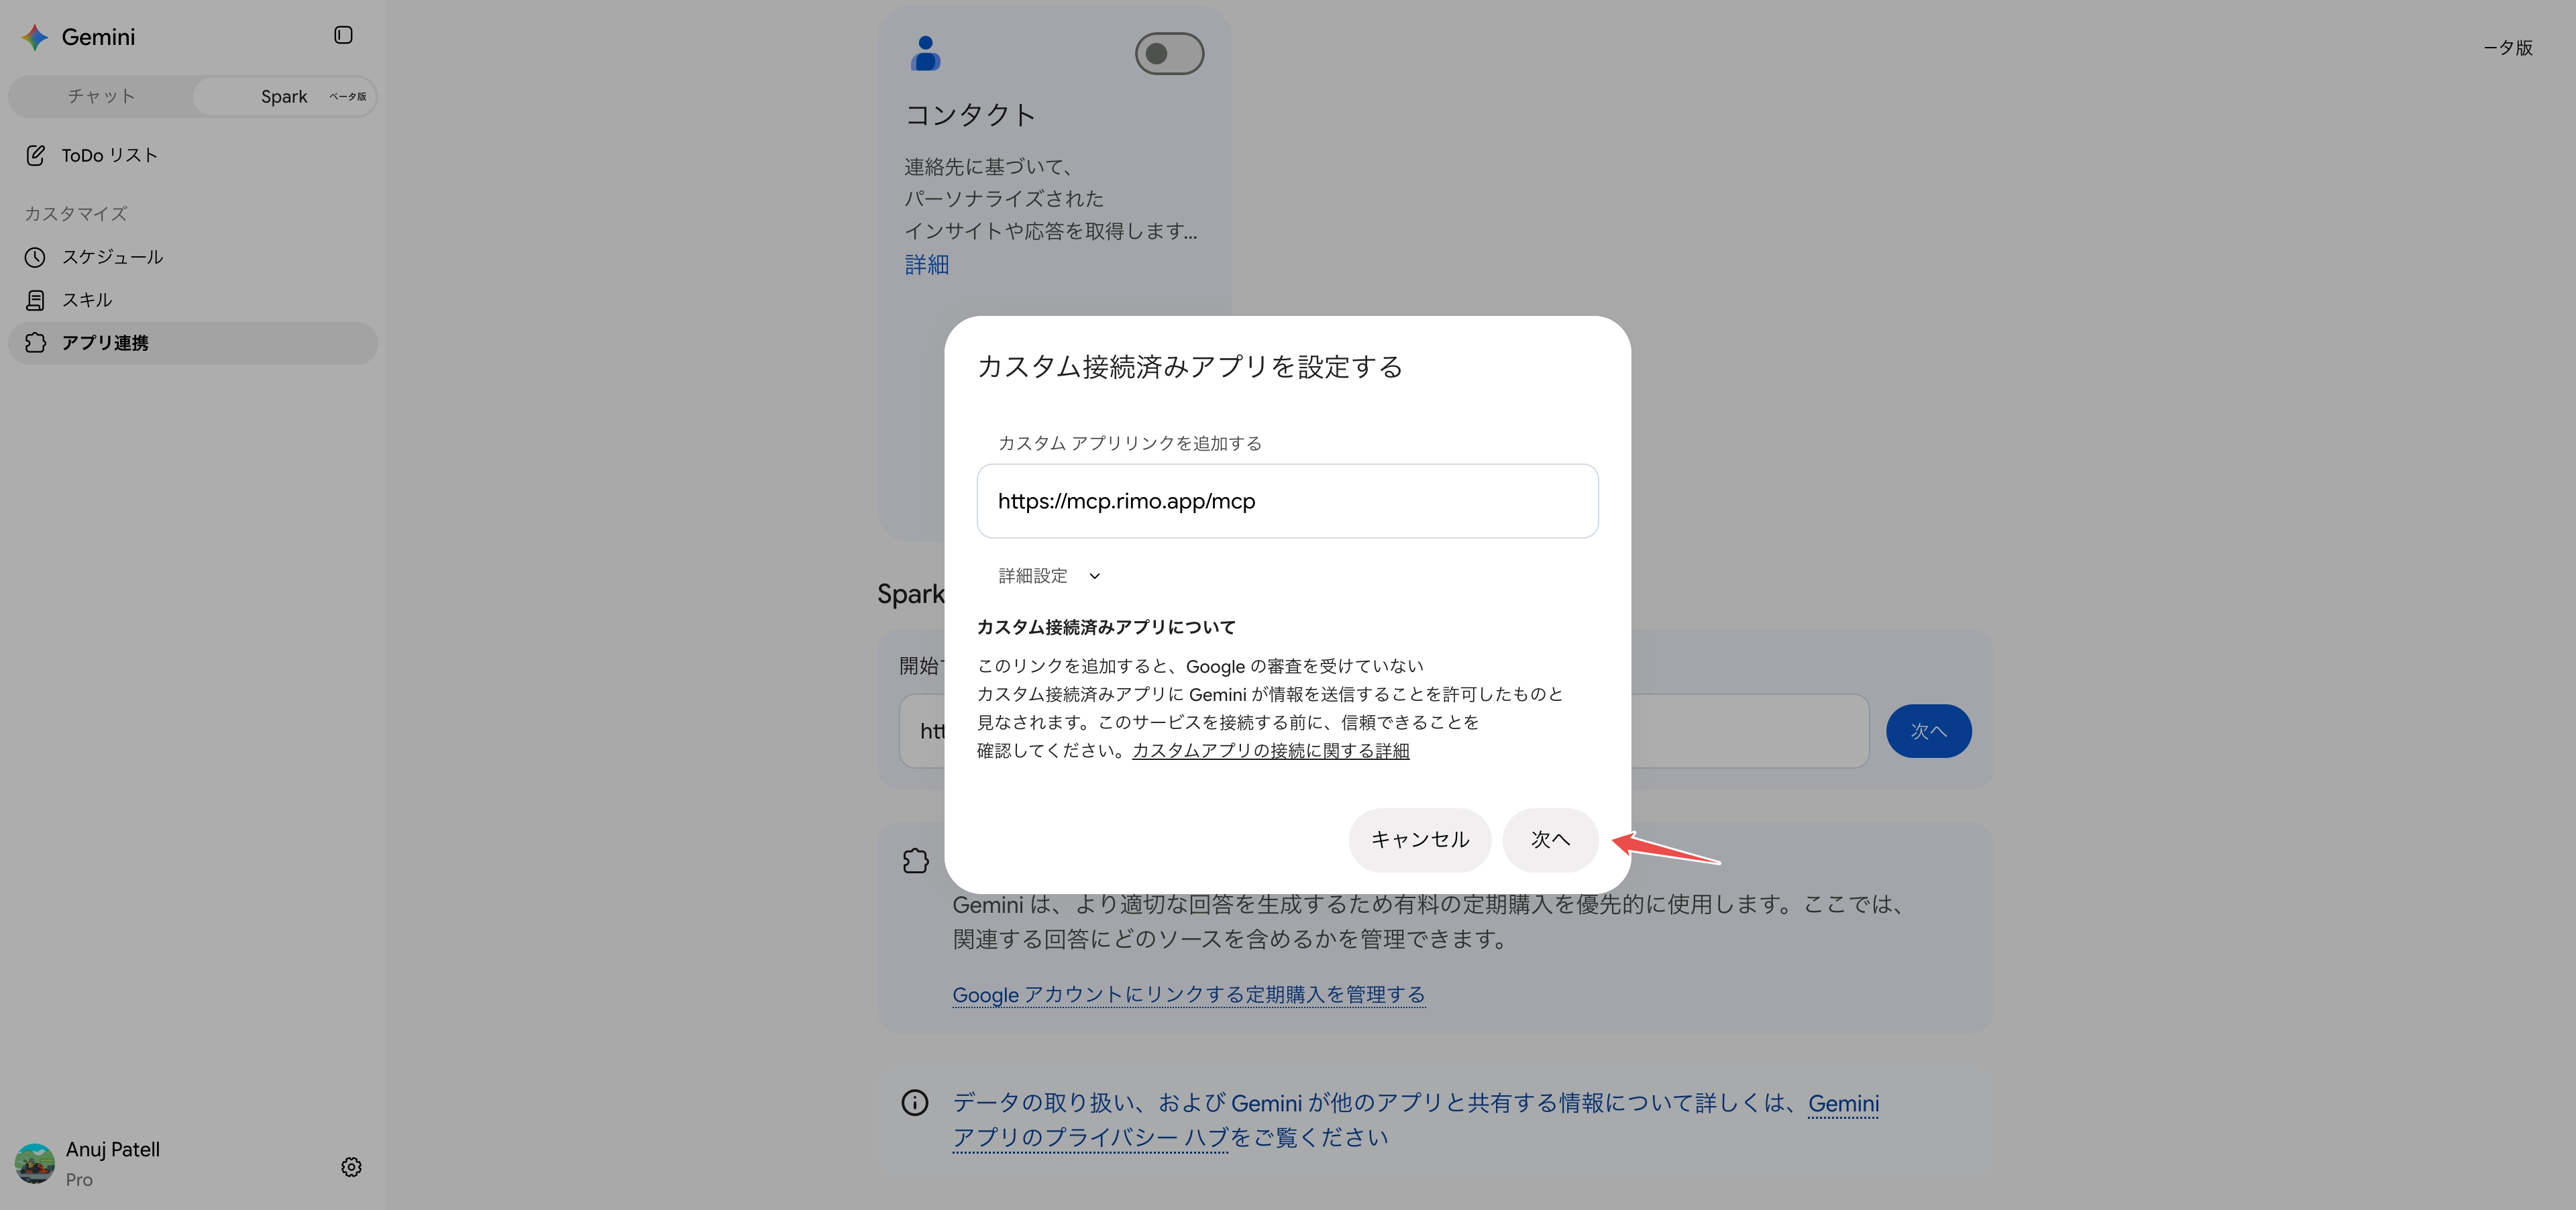Expand 詳細設定 dropdown
The image size is (2576, 1210).
point(1049,576)
